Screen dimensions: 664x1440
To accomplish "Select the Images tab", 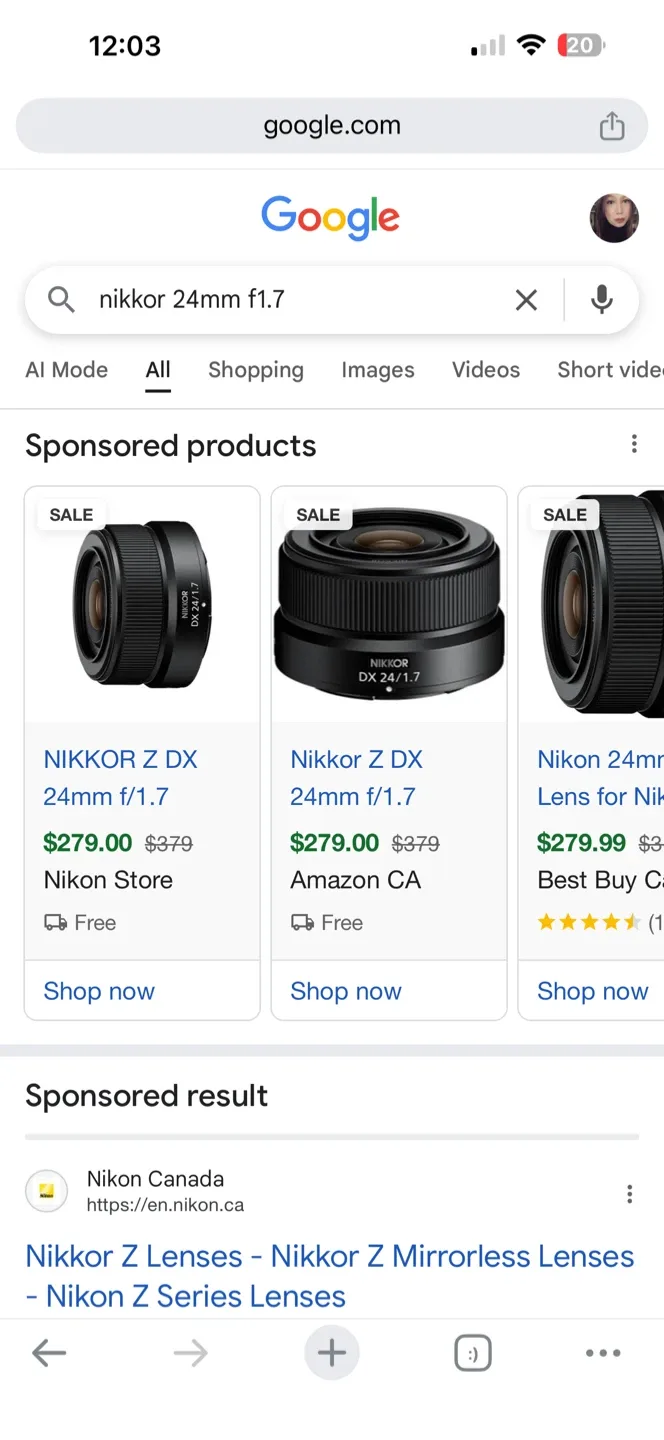I will [x=377, y=370].
